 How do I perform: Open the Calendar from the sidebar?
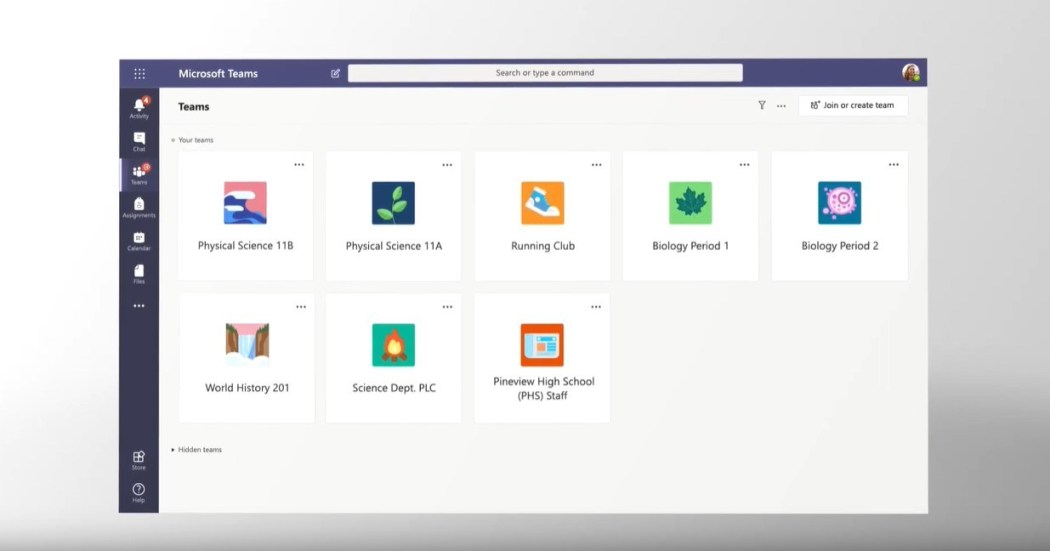tap(139, 240)
